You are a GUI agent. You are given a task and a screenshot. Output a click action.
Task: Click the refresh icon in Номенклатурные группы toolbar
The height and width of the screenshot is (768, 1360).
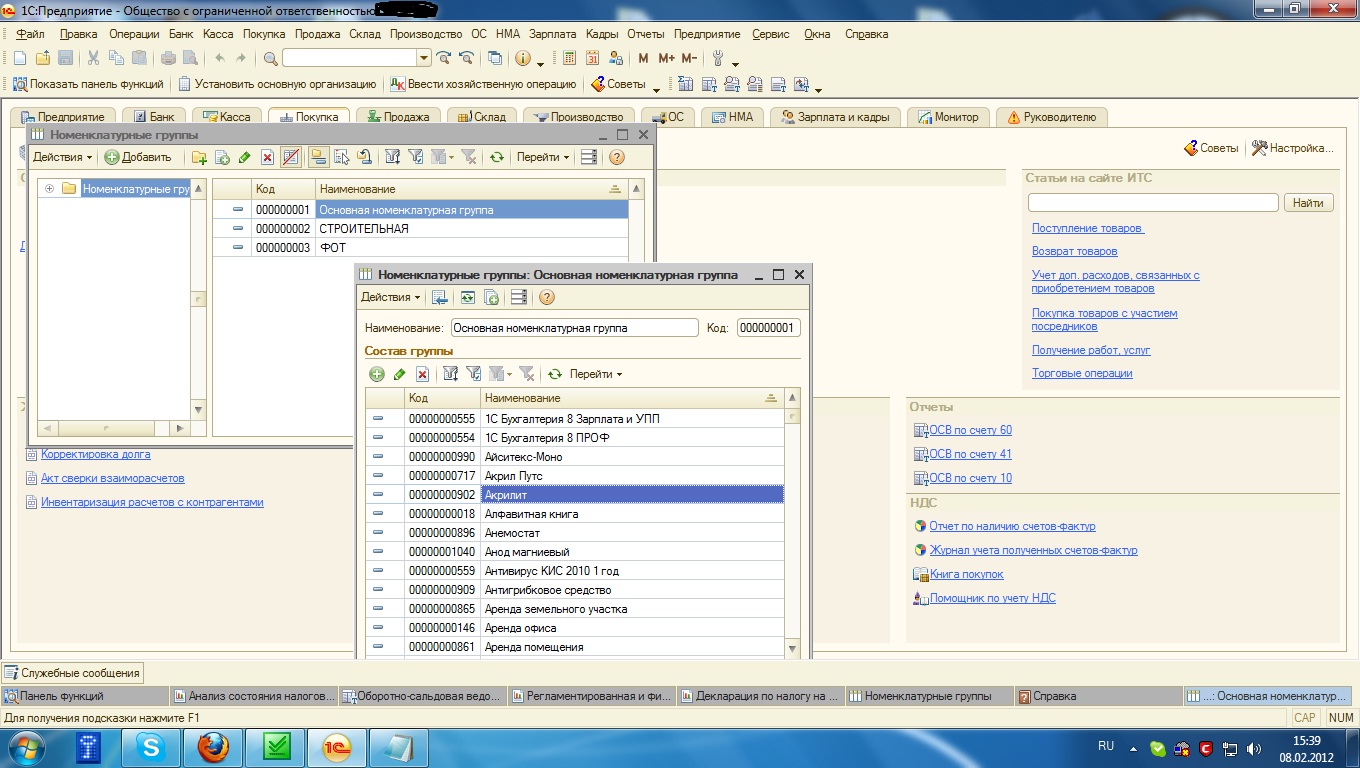pyautogui.click(x=496, y=157)
